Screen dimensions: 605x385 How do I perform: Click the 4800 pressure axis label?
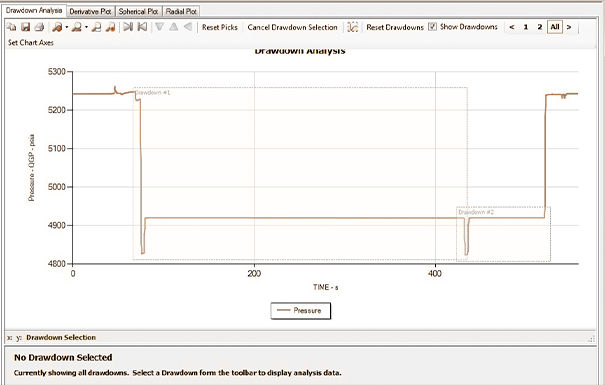[57, 264]
